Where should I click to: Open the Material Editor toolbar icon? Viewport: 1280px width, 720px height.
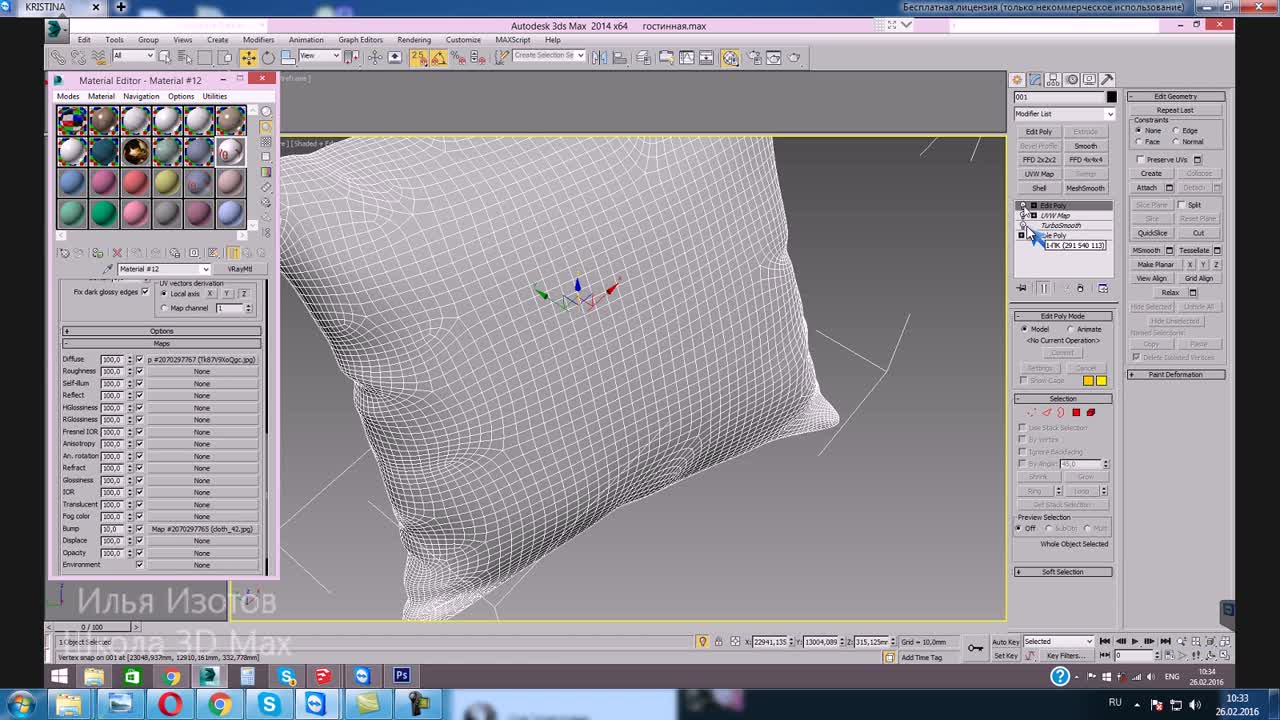coord(731,57)
